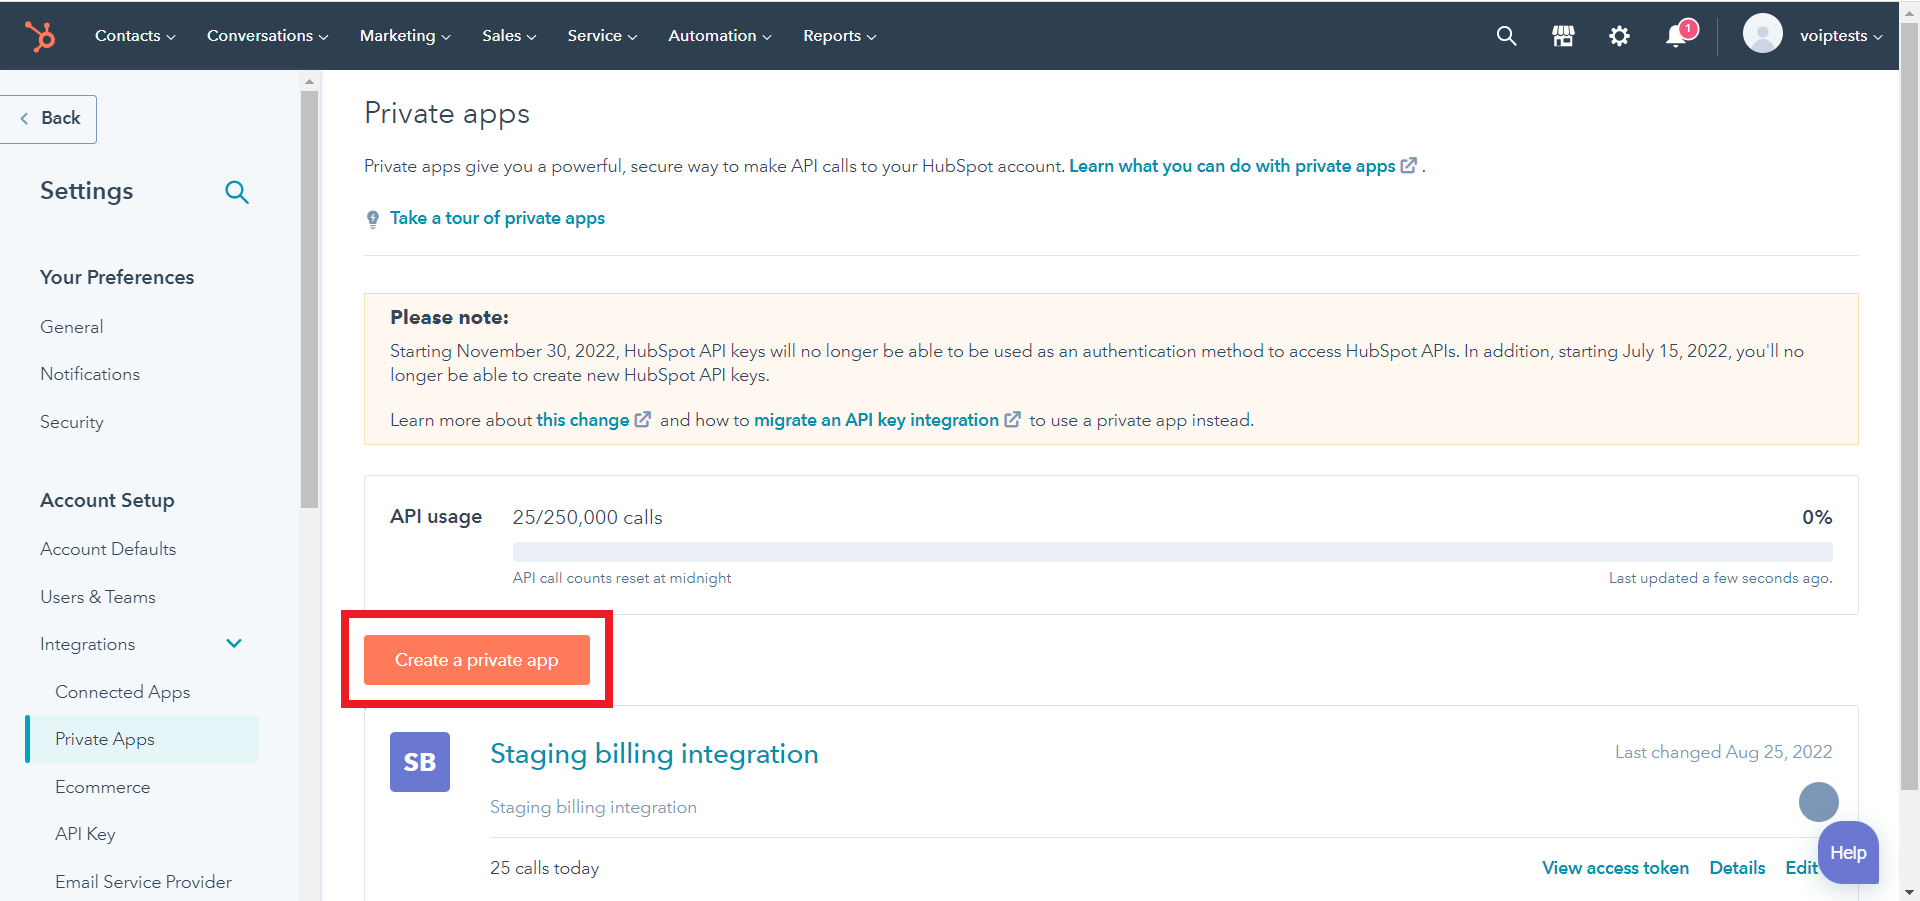Select Private Apps in sidebar
The height and width of the screenshot is (901, 1920).
tap(142, 739)
